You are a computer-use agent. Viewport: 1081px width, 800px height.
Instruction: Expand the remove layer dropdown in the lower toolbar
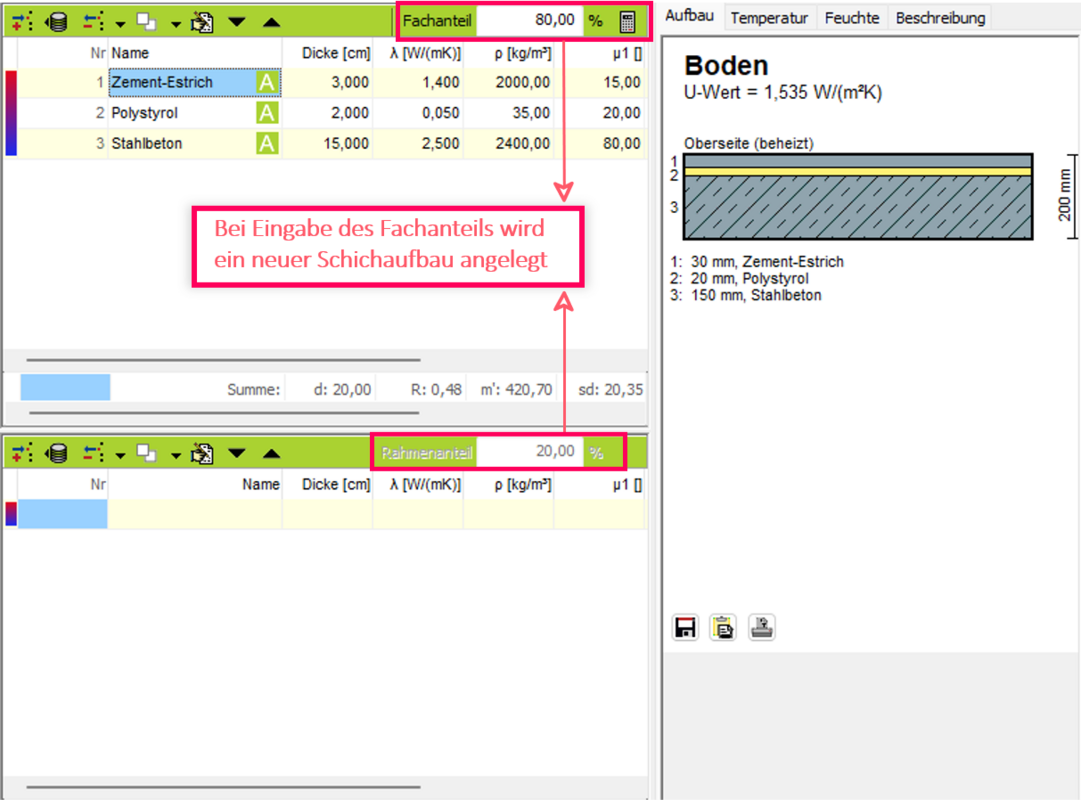119,455
